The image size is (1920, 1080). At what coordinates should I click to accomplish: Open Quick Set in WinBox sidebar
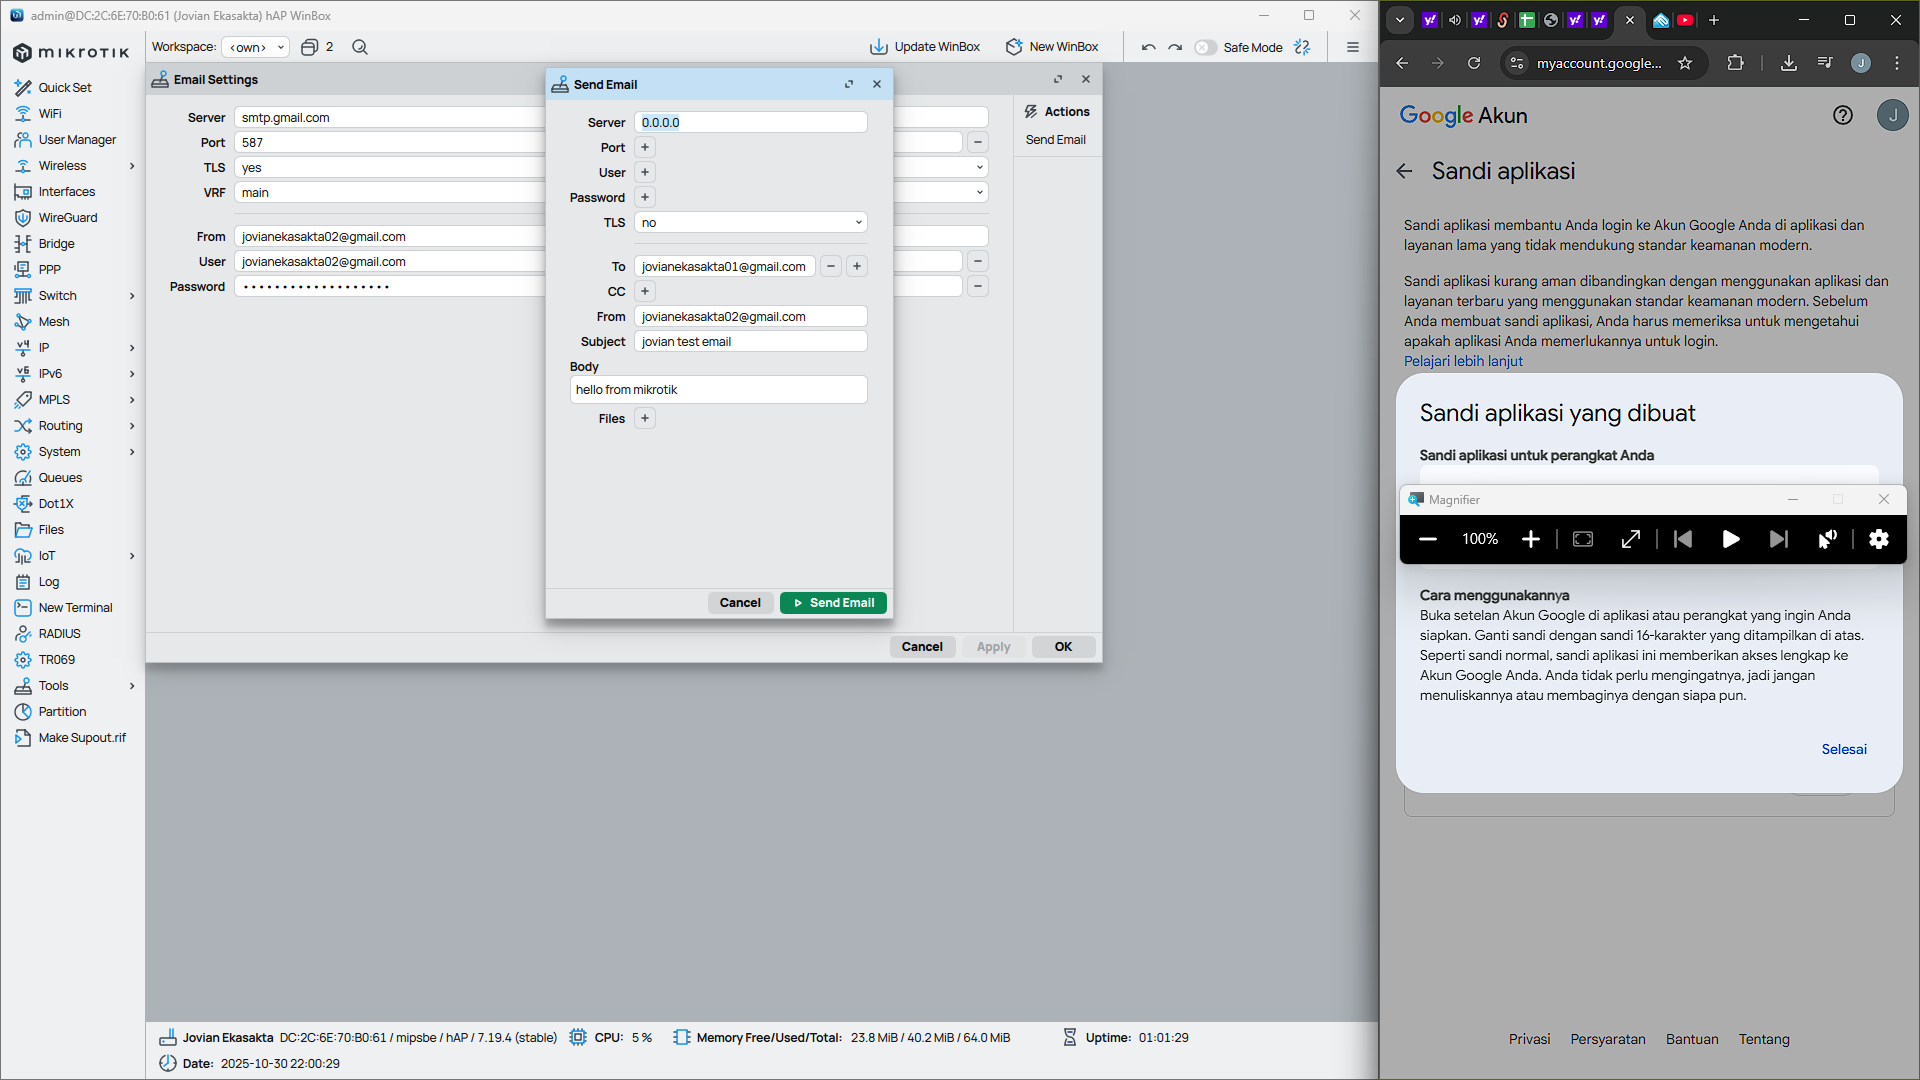(65, 88)
